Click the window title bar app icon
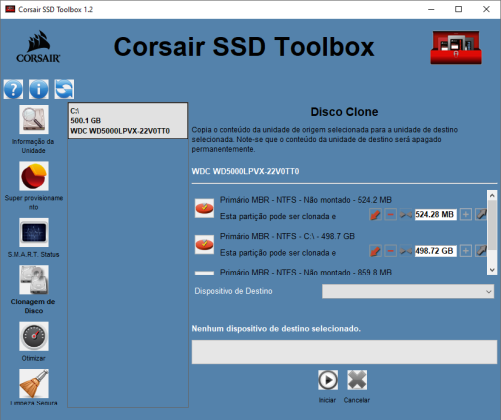 [x=10, y=9]
